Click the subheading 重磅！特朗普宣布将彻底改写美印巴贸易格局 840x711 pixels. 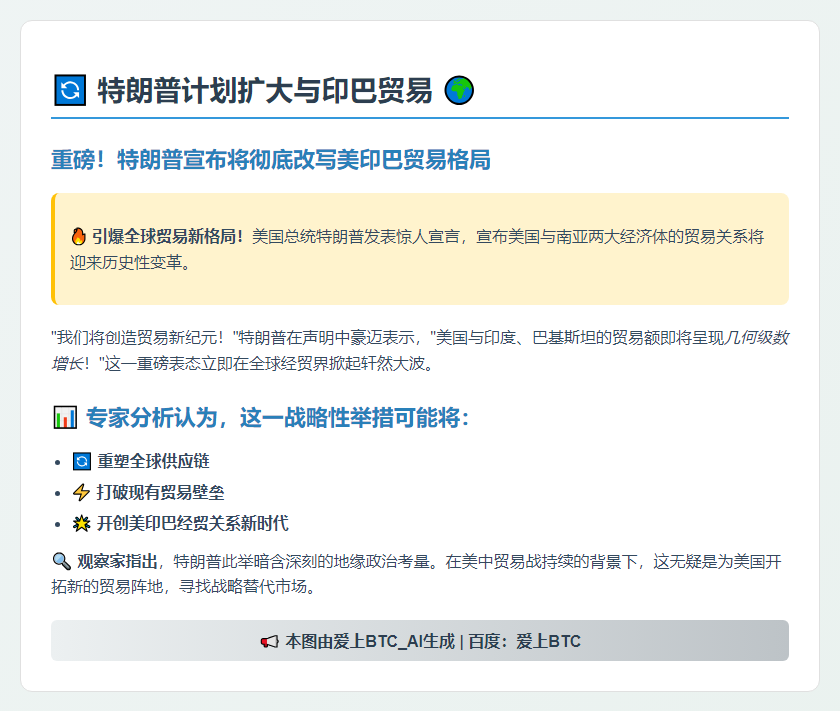[x=271, y=160]
